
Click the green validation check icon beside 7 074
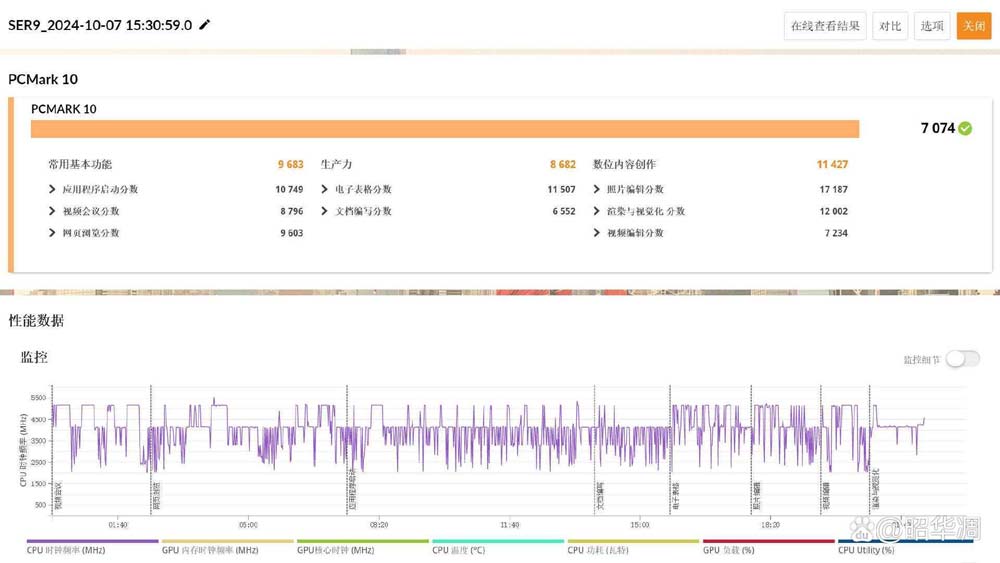(966, 128)
